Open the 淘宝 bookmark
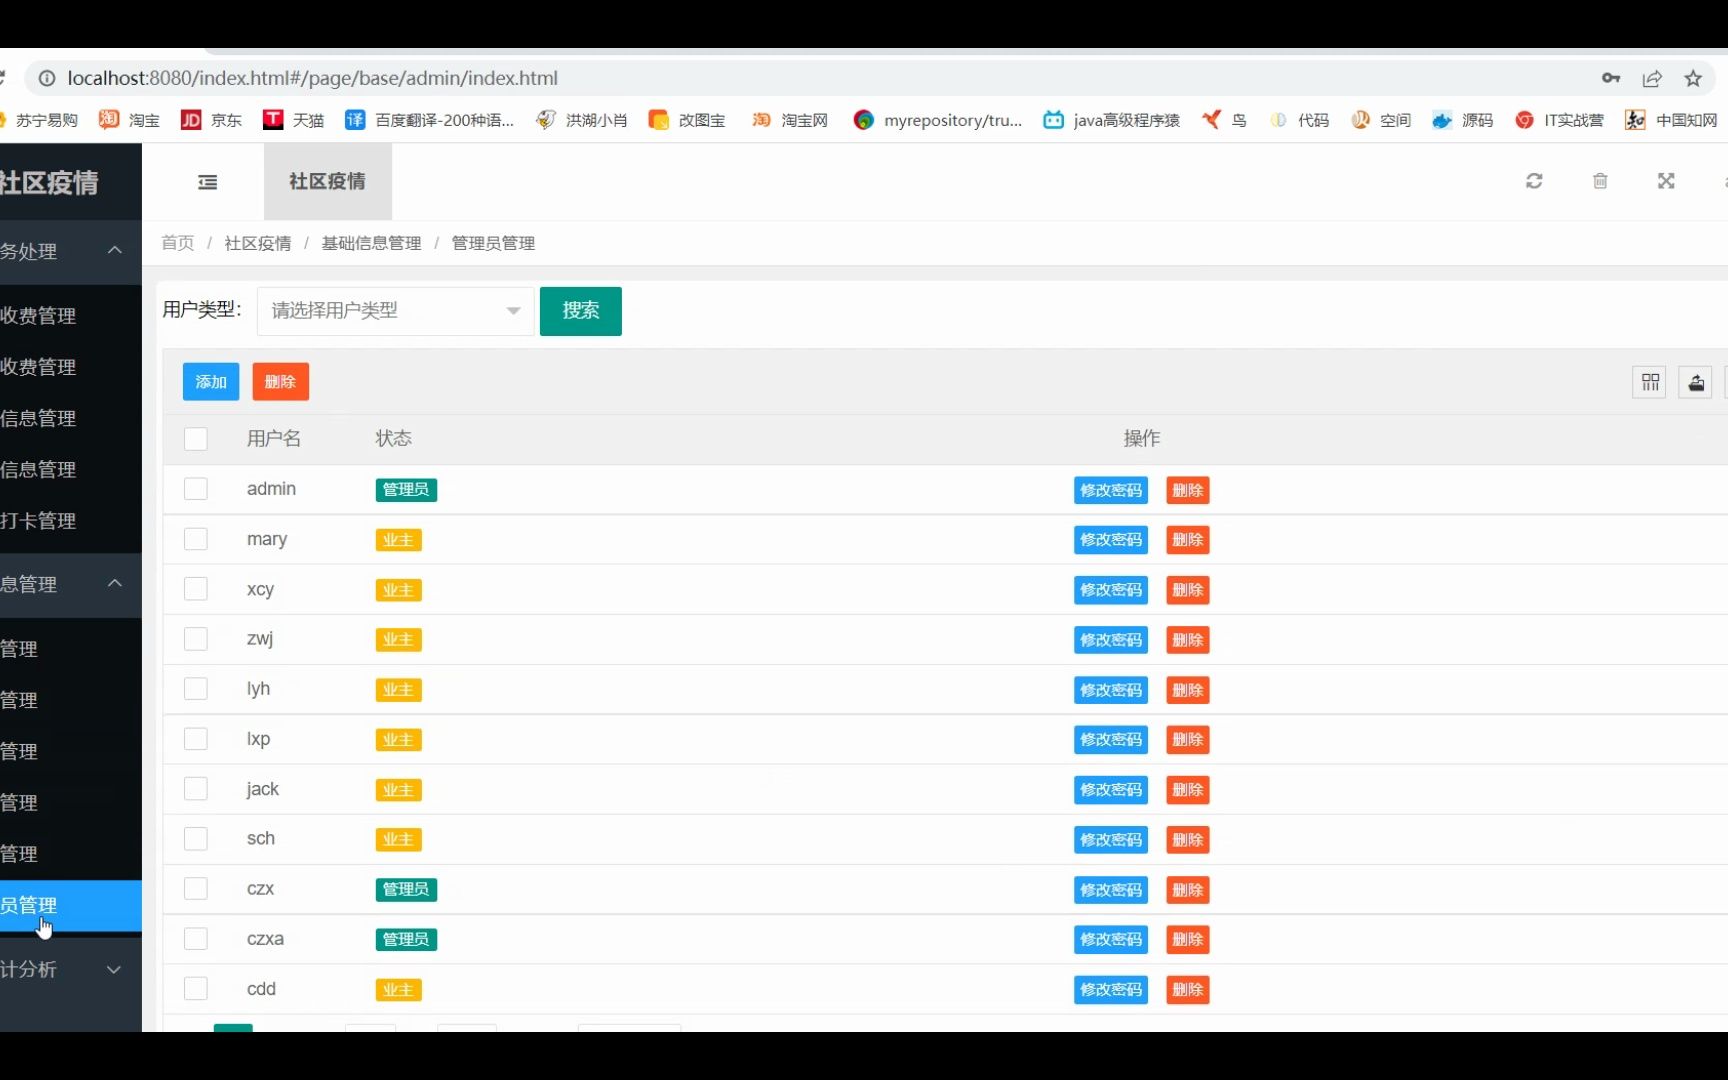The height and width of the screenshot is (1080, 1728). (x=129, y=120)
